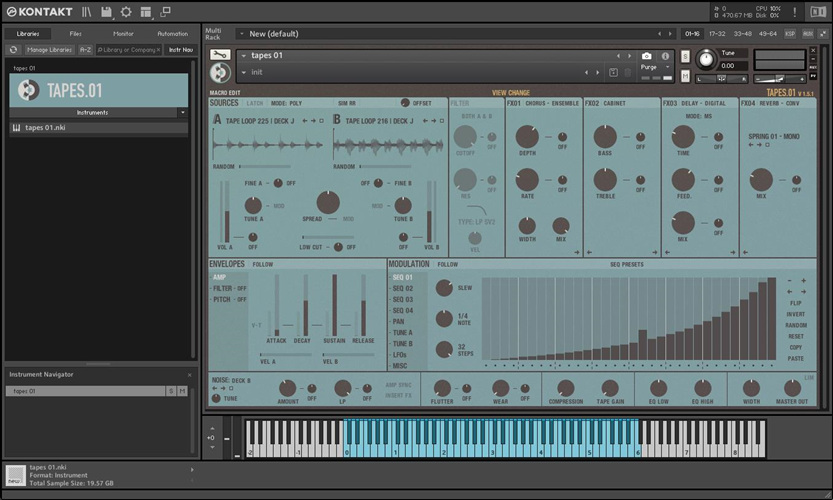The height and width of the screenshot is (500, 833).
Task: Click the save floppy disk icon
Action: [x=106, y=12]
